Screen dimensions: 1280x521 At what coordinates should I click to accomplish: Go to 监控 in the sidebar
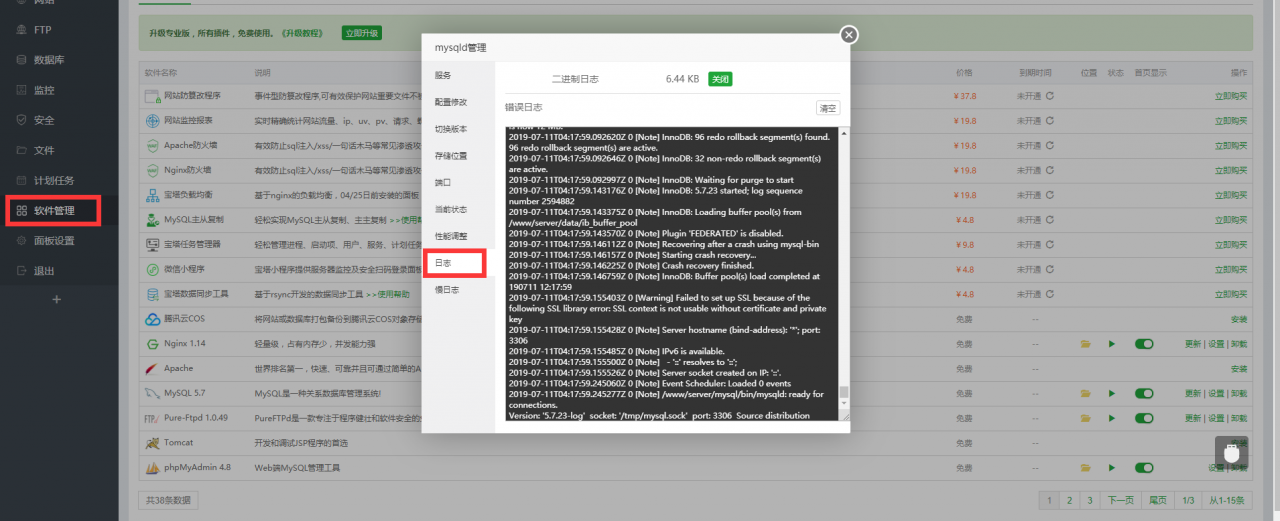[x=44, y=90]
